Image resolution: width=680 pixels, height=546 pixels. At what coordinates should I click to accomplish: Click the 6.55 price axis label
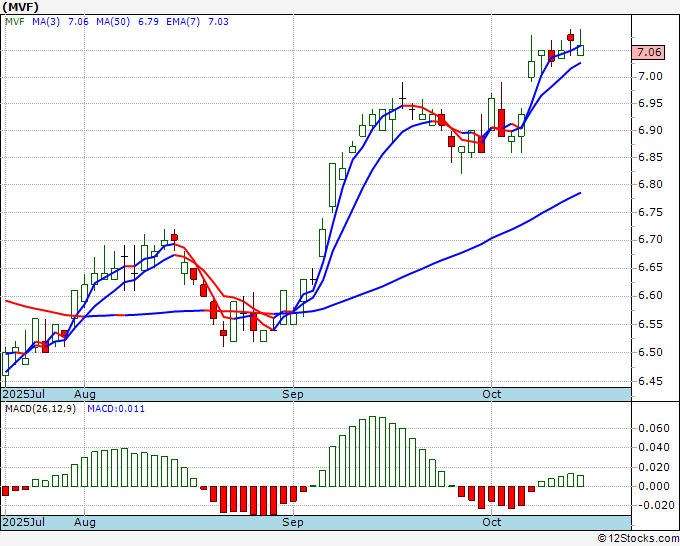(x=650, y=324)
